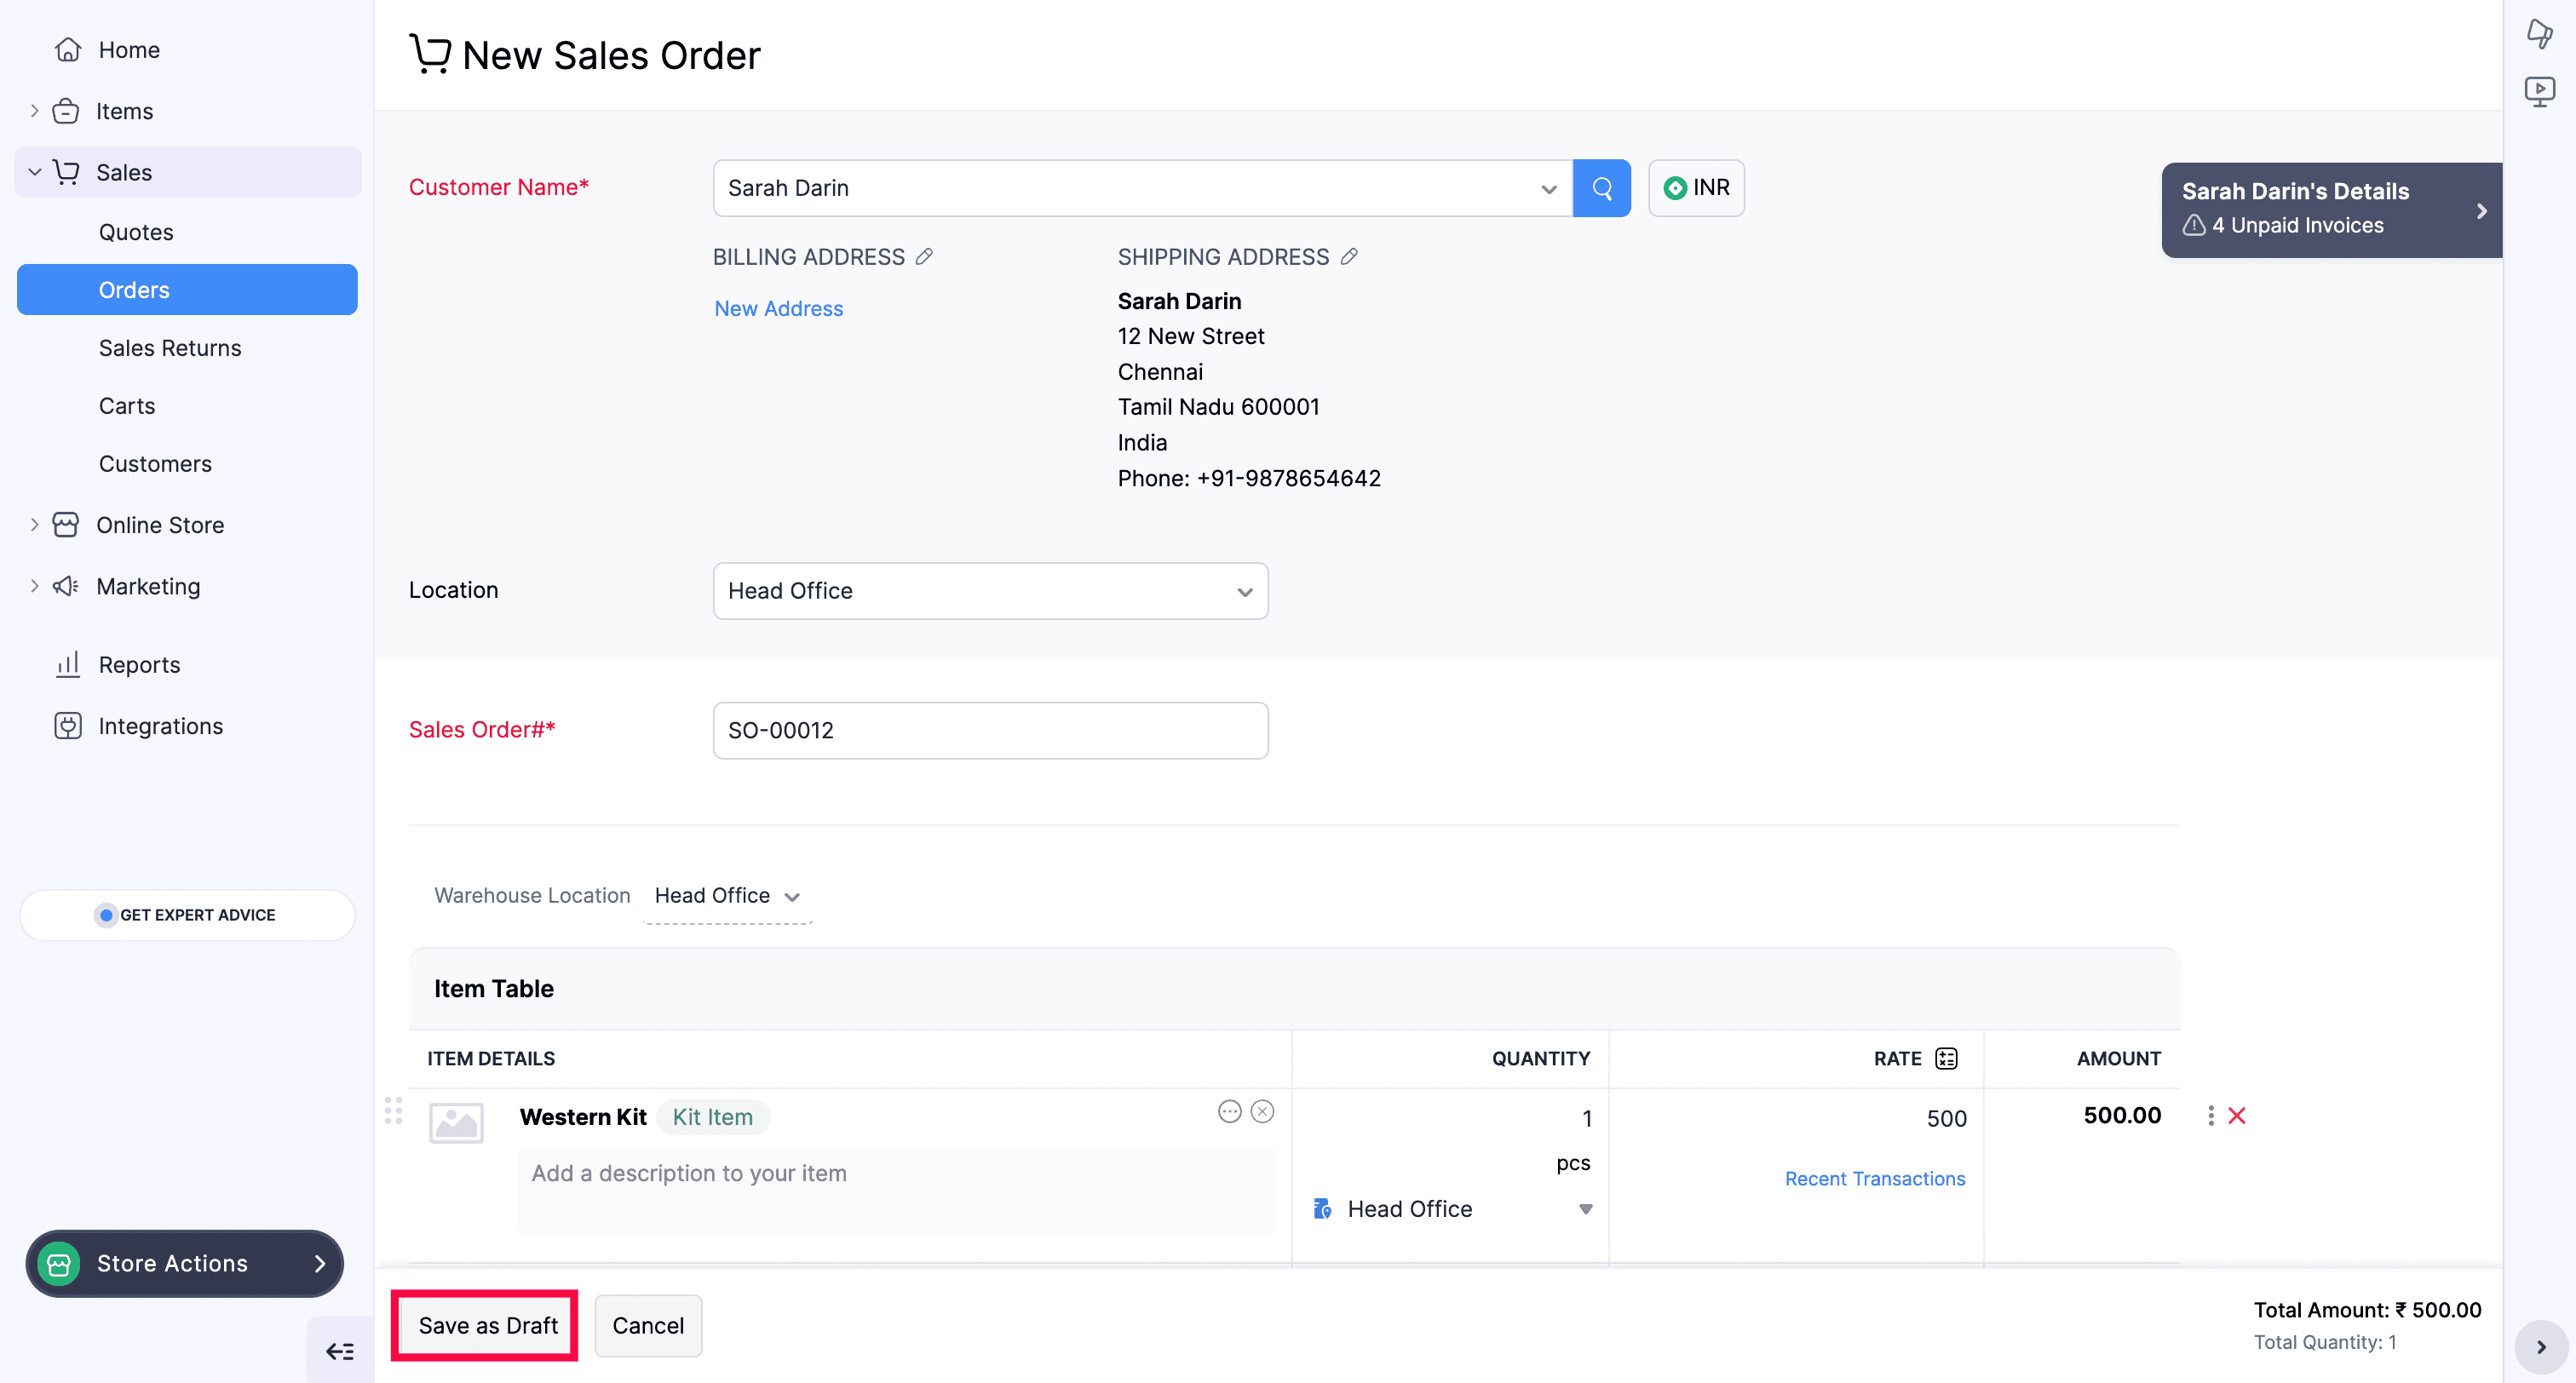Open the Quotes section in sidebar
Image resolution: width=2576 pixels, height=1383 pixels.
point(136,231)
